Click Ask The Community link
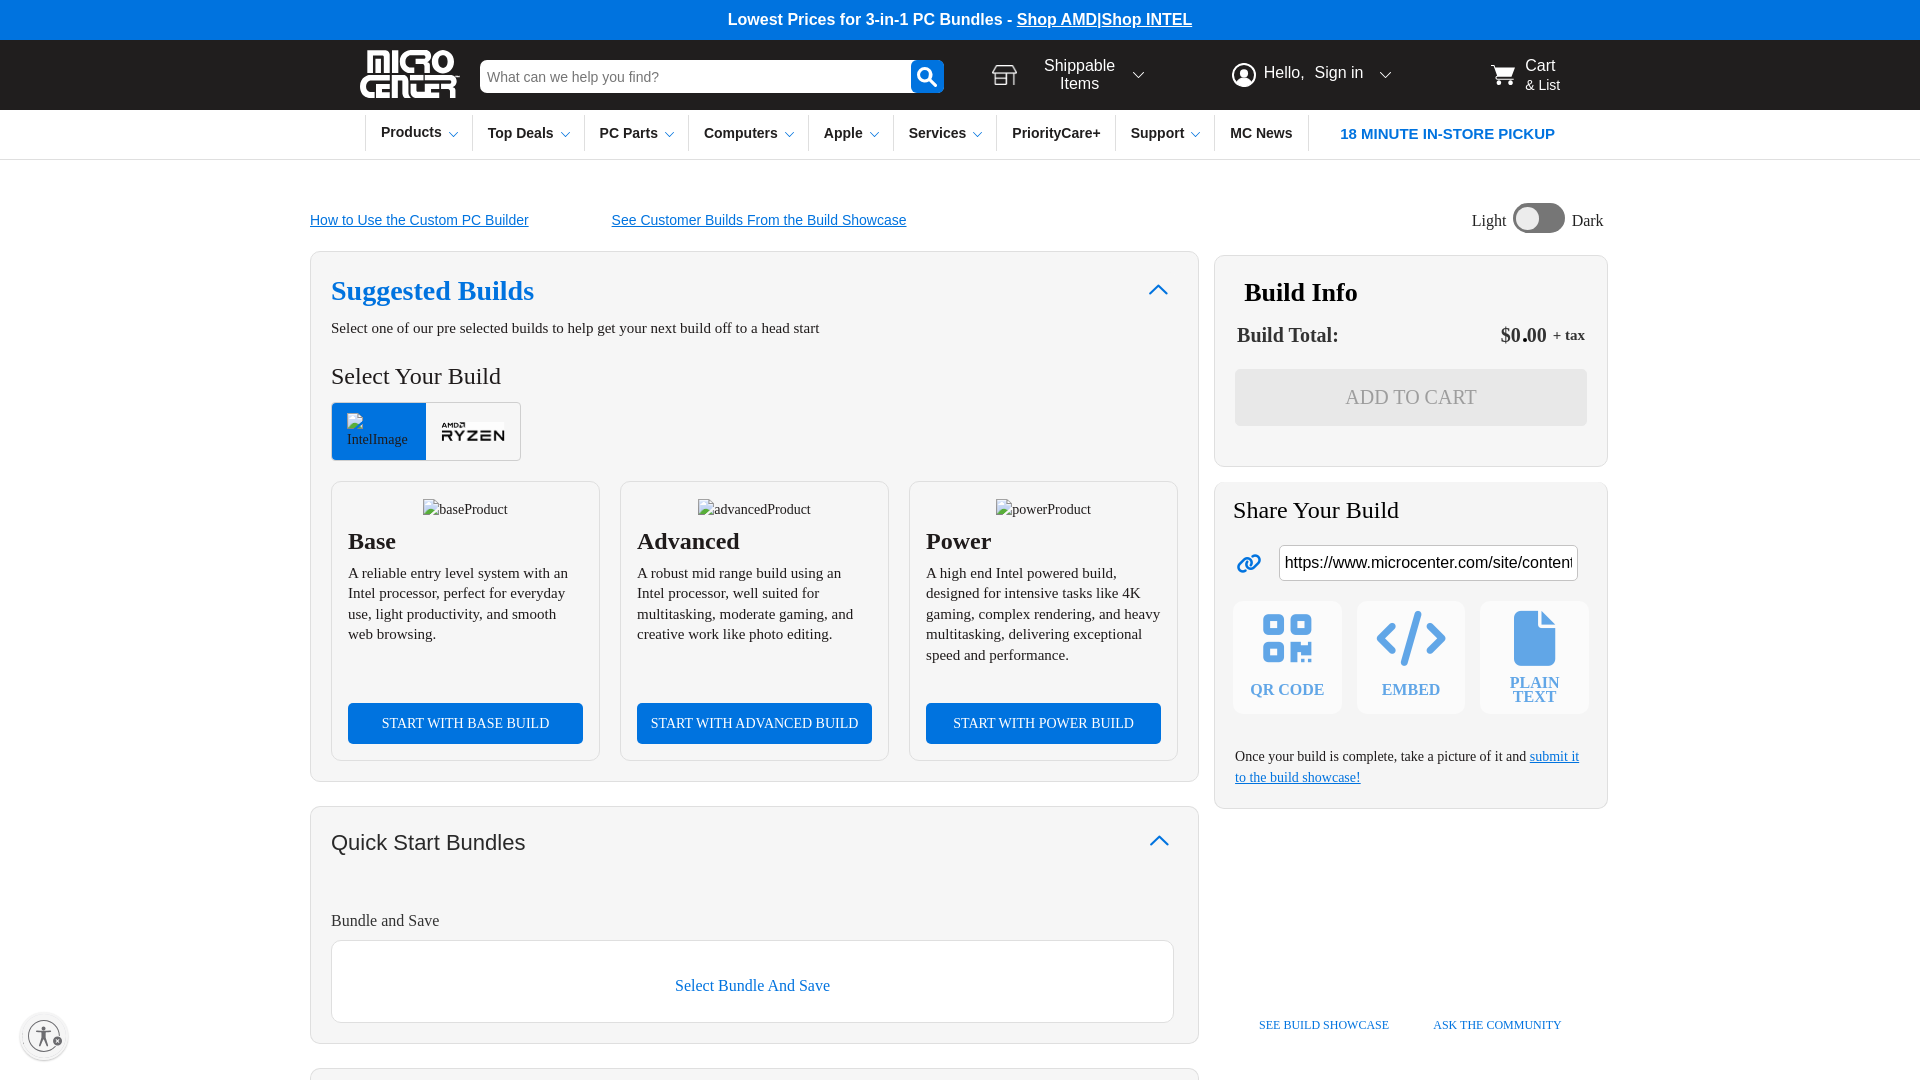 pyautogui.click(x=1497, y=1025)
